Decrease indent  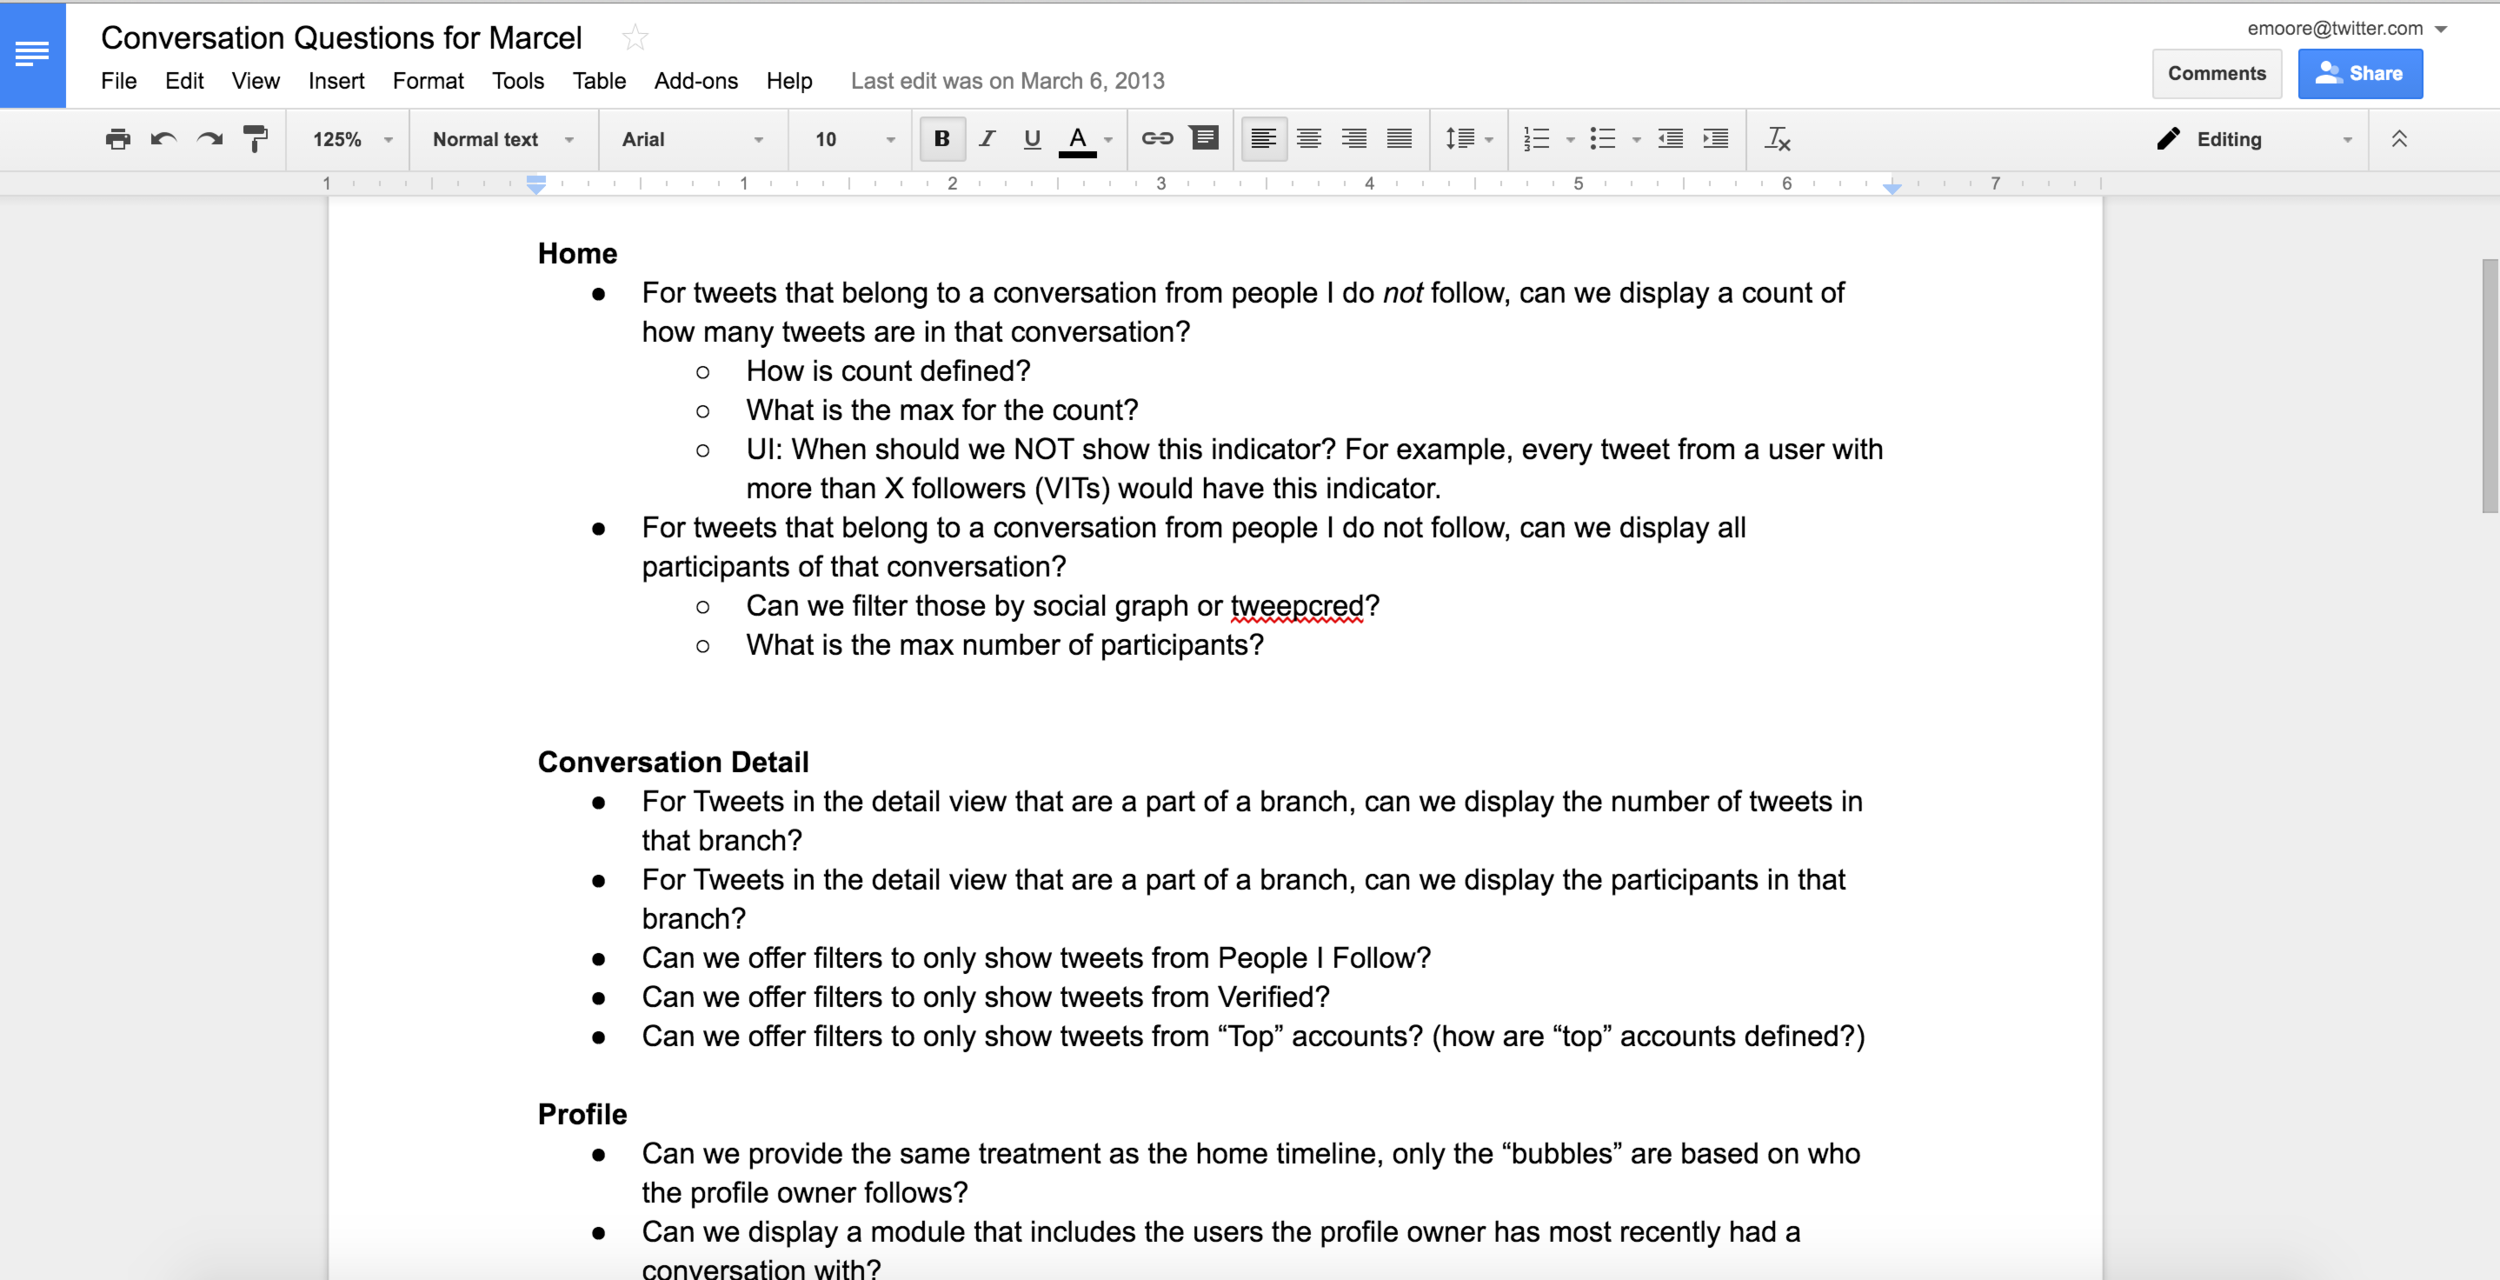(x=1670, y=139)
